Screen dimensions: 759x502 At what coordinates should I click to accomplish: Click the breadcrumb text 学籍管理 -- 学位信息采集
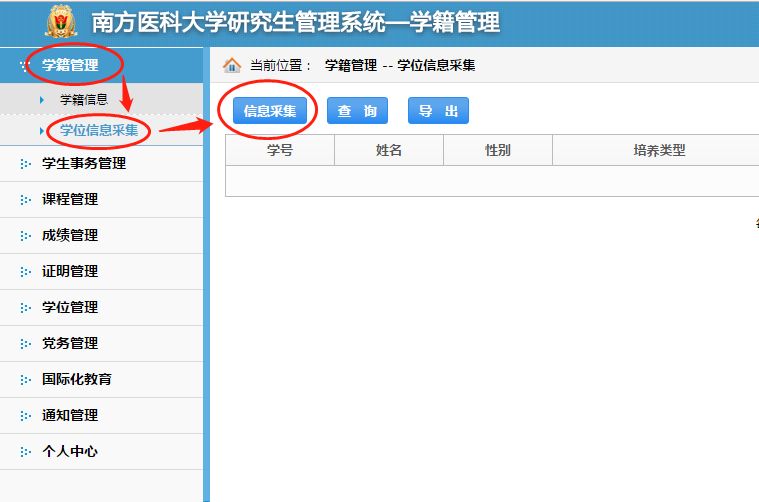coord(400,65)
